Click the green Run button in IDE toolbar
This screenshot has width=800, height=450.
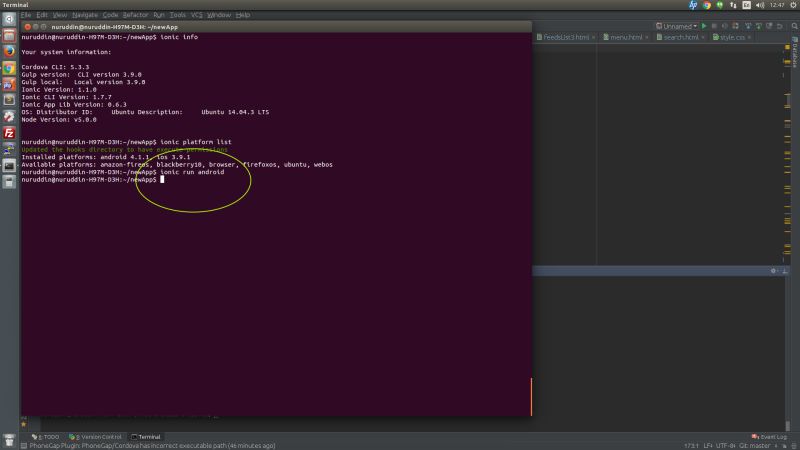click(704, 26)
